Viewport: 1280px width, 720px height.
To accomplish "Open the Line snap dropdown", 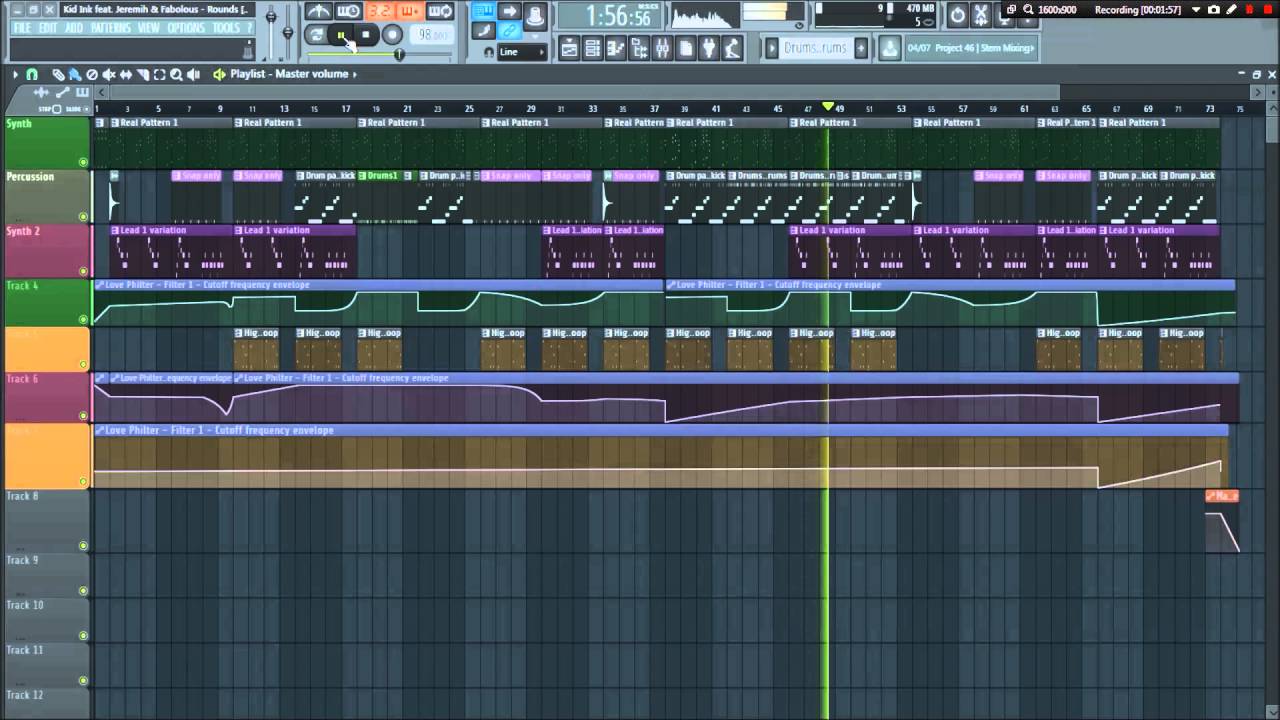I will click(x=522, y=52).
